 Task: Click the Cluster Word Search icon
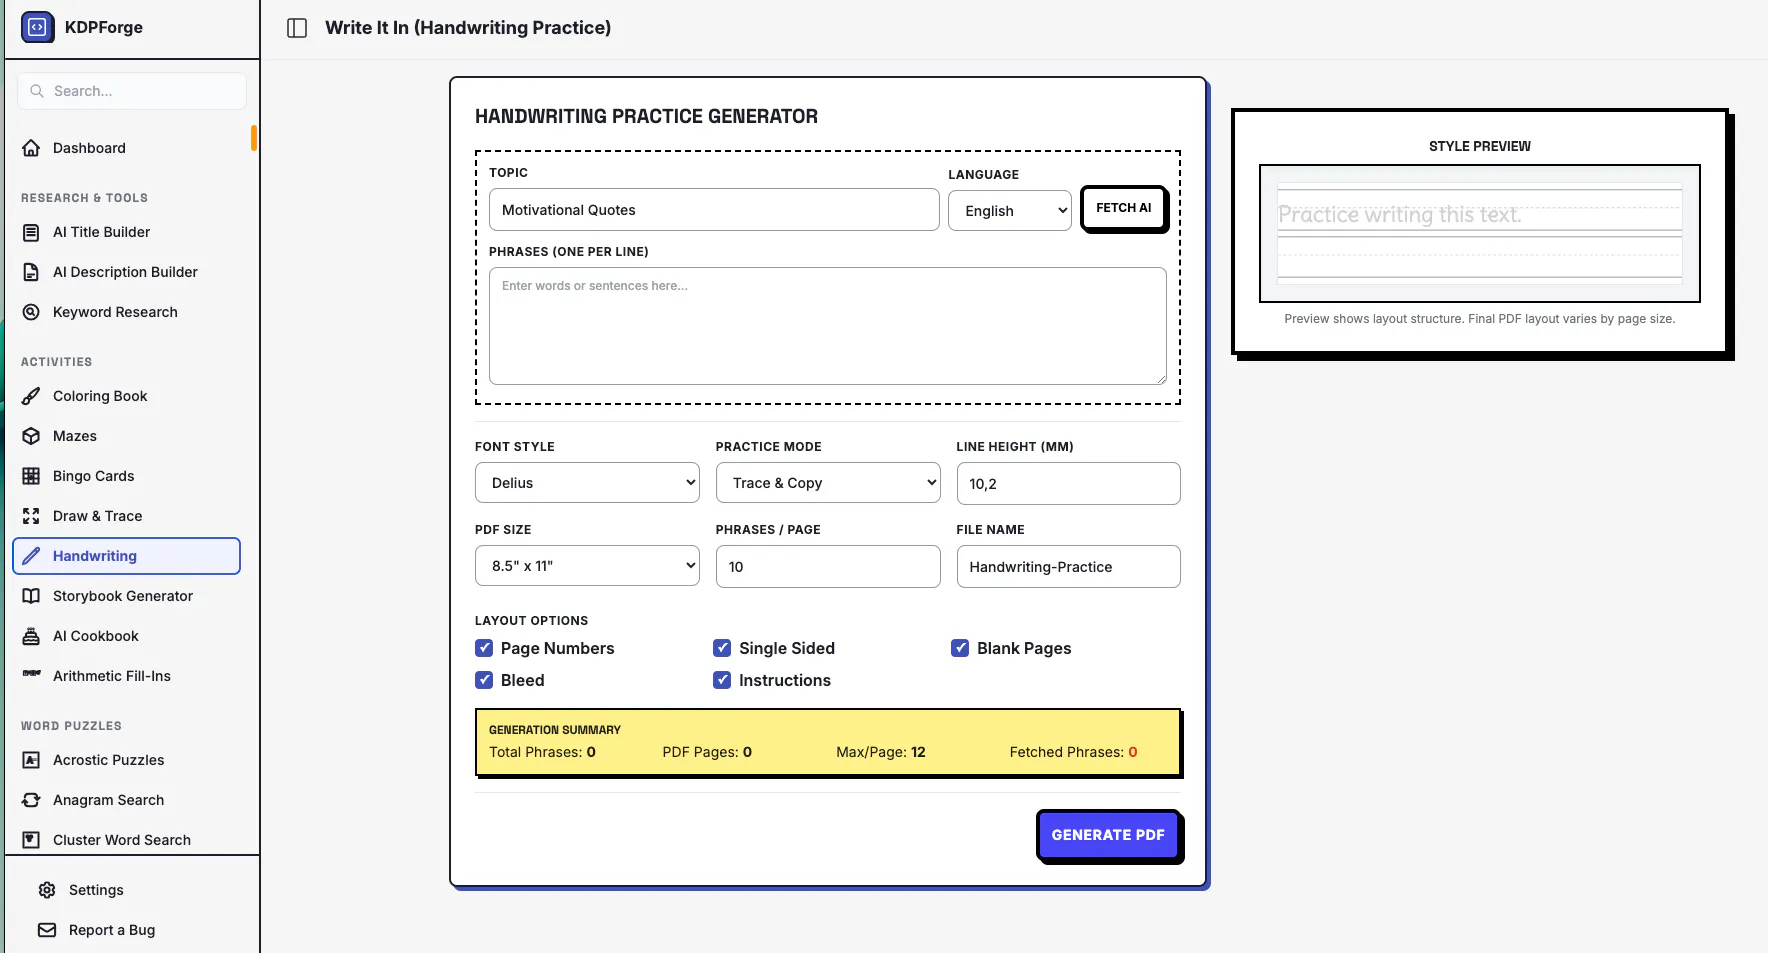(x=31, y=840)
